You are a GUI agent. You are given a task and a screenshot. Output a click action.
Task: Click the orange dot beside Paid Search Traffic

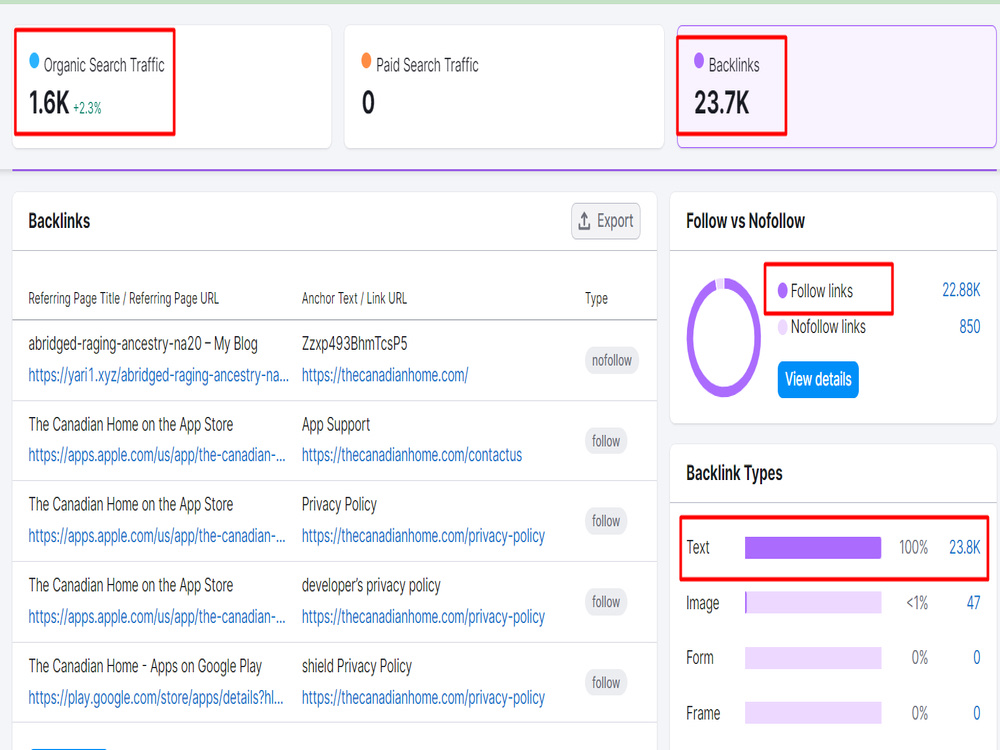(366, 61)
